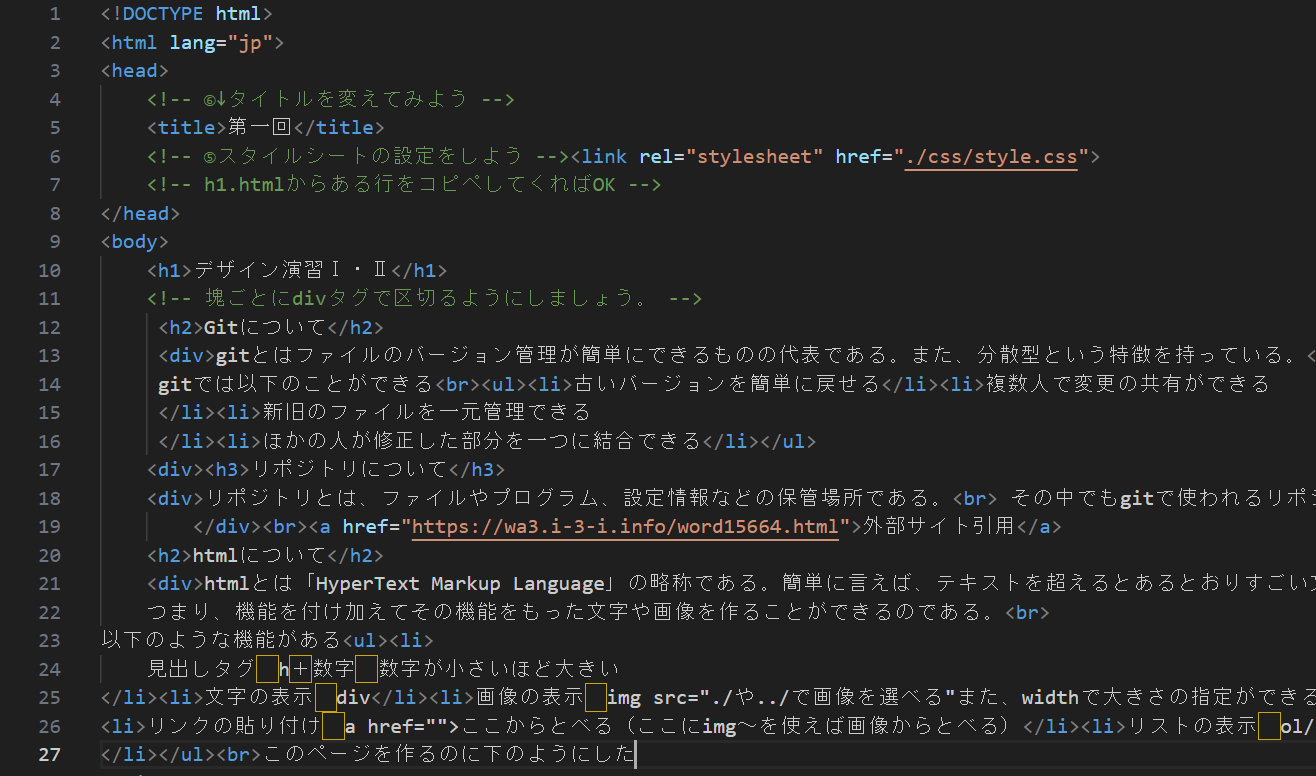Click the comment 塊ごとにdivタグで区切る

(424, 298)
